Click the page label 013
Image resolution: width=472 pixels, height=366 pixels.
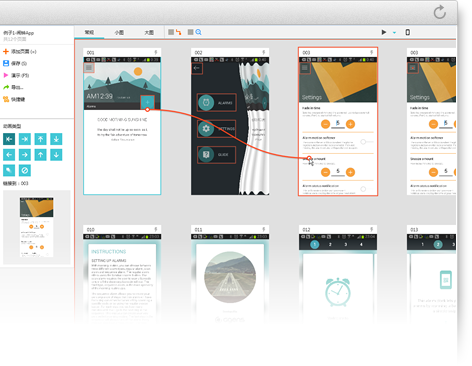click(414, 230)
